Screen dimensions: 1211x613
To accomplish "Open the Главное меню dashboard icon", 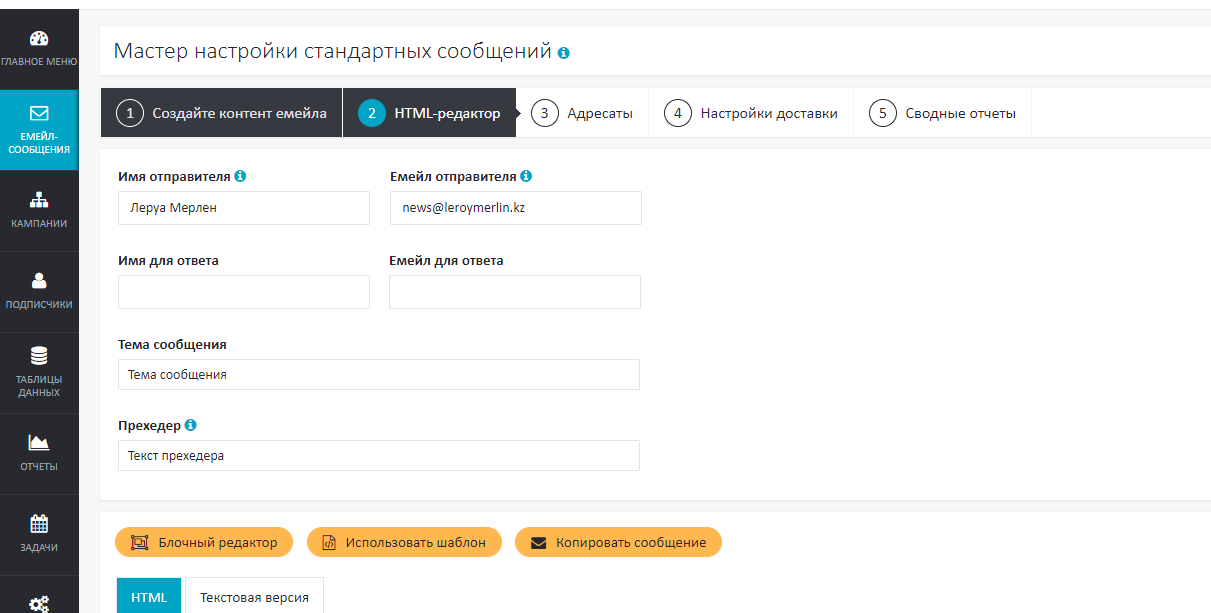I will click(39, 40).
